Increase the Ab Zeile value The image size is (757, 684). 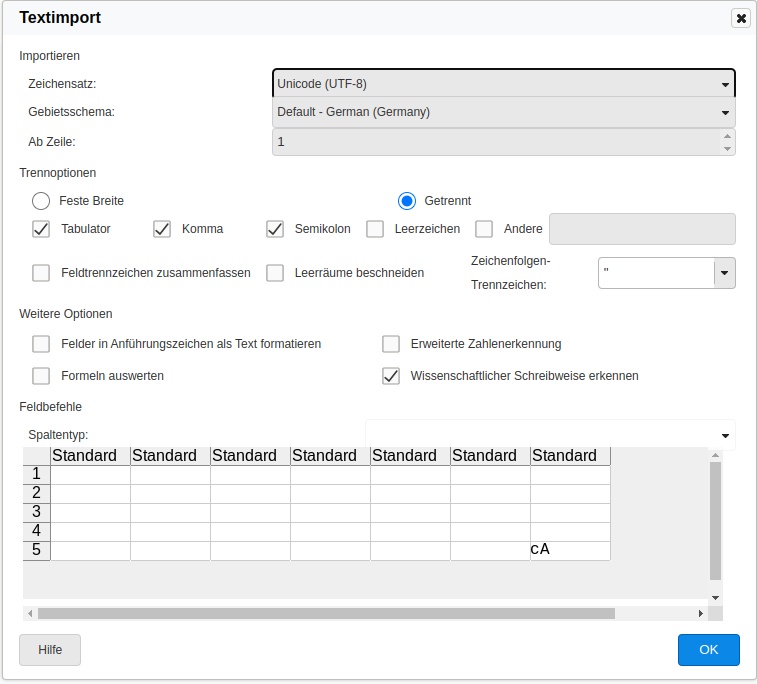[727, 135]
